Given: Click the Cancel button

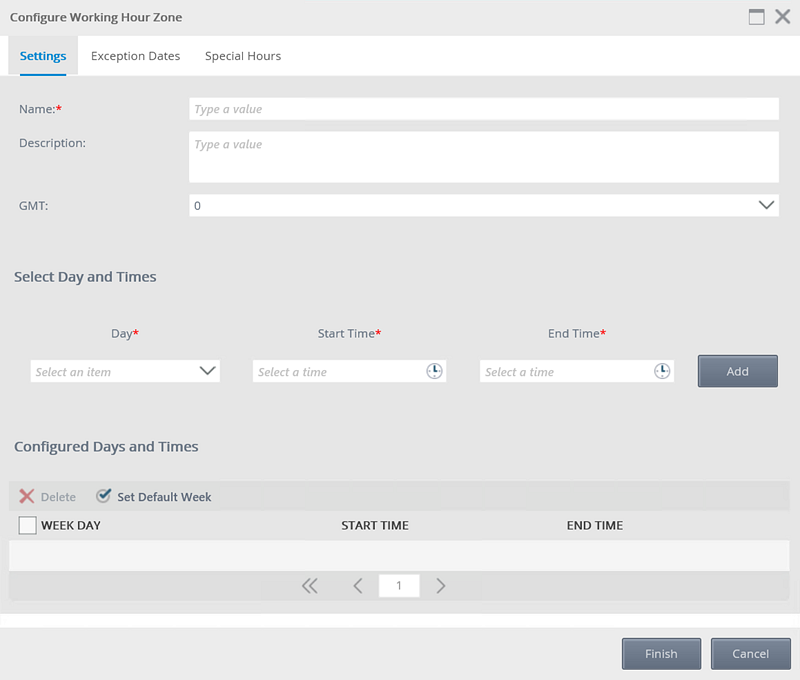Looking at the screenshot, I should [750, 653].
